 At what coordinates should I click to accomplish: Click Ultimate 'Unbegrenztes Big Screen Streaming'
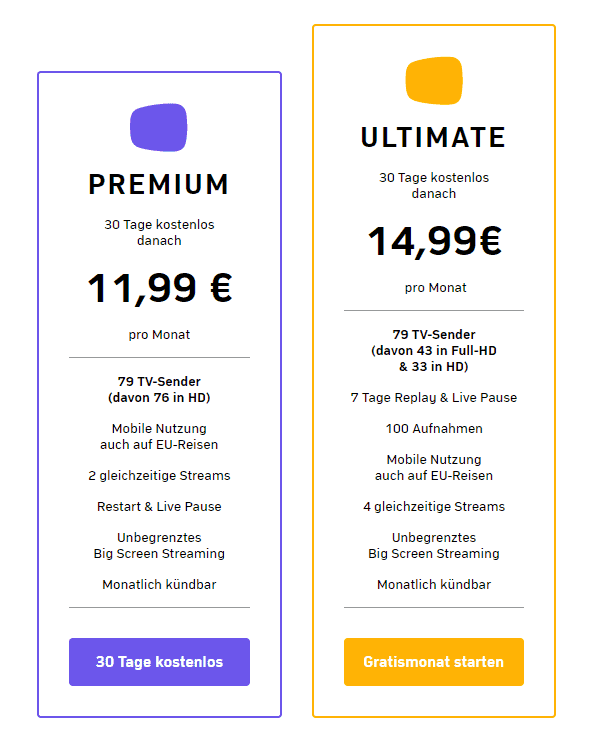(x=434, y=546)
